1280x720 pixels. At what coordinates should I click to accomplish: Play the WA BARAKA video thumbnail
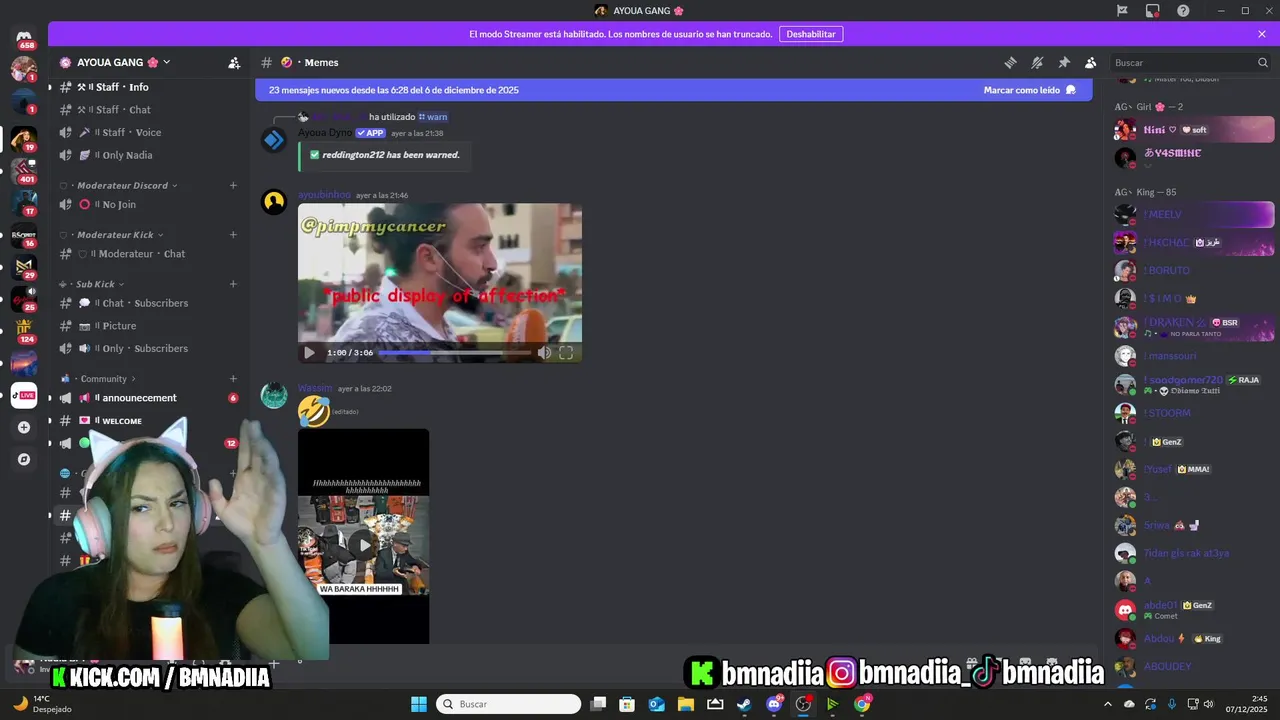363,545
